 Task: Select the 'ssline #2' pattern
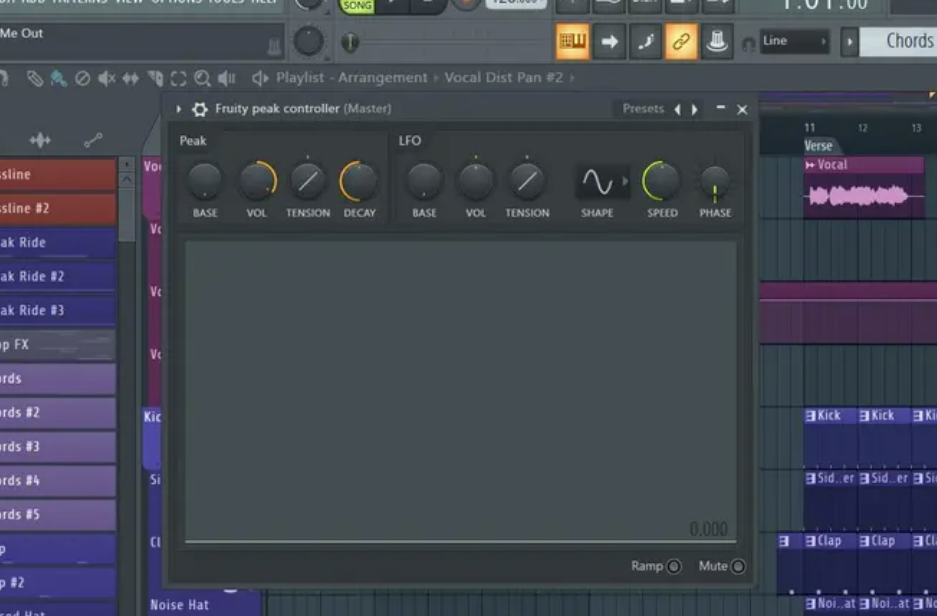pos(58,209)
